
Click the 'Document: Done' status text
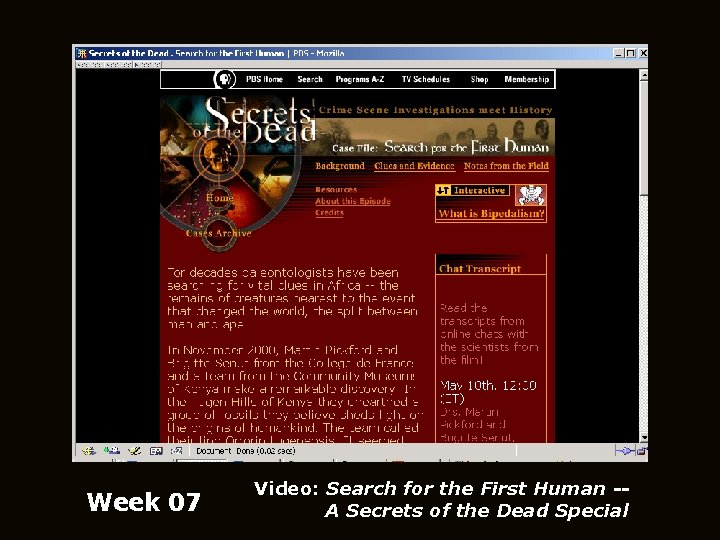pyautogui.click(x=246, y=451)
